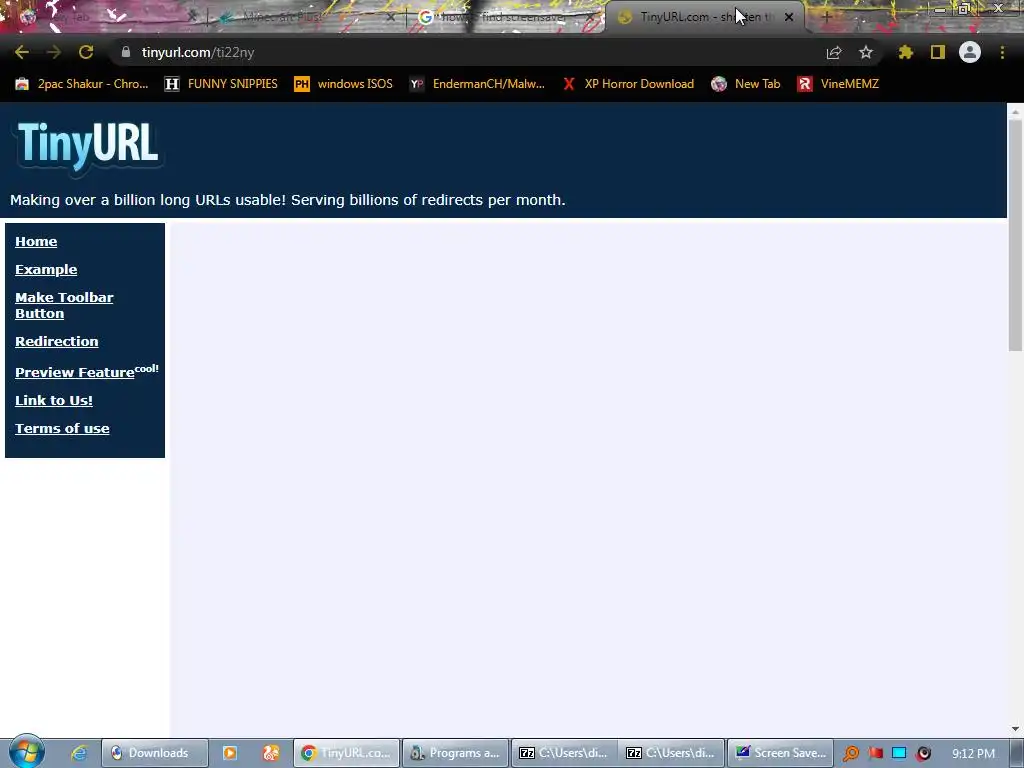
Task: Open the FUNNY SNIPPIES bookmark
Action: coord(221,84)
